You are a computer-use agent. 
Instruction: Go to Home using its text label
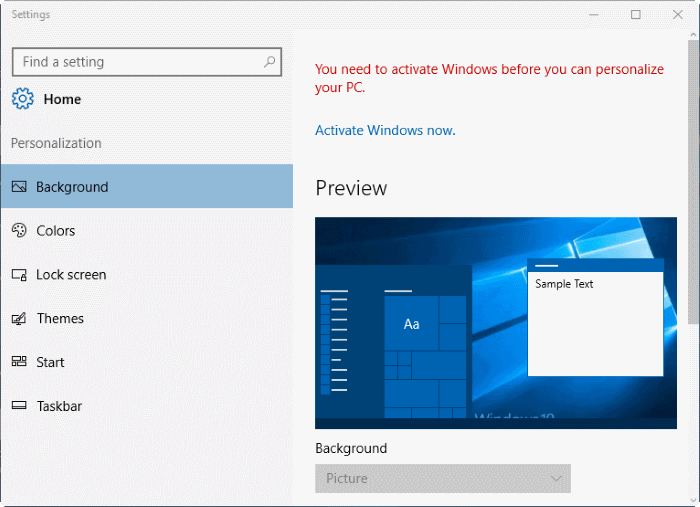point(62,99)
